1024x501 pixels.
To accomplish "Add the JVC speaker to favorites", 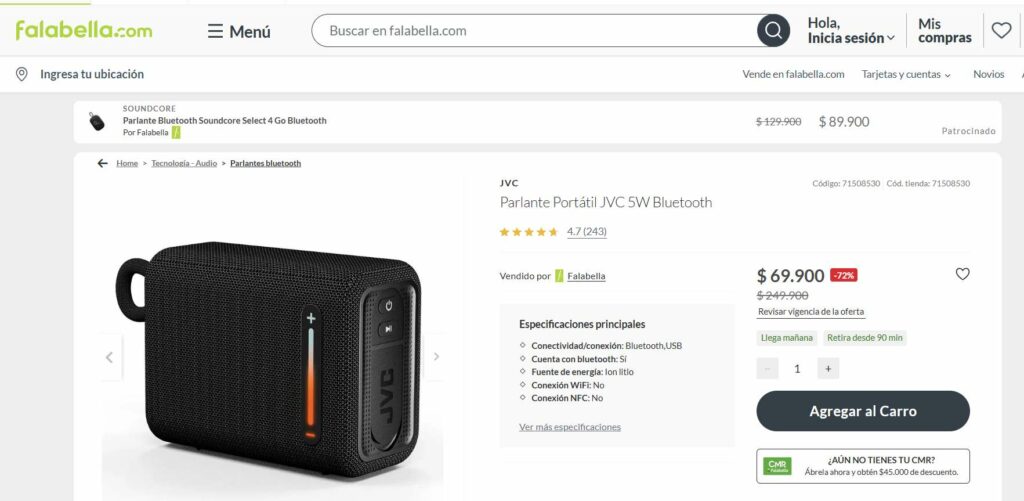I will 963,274.
